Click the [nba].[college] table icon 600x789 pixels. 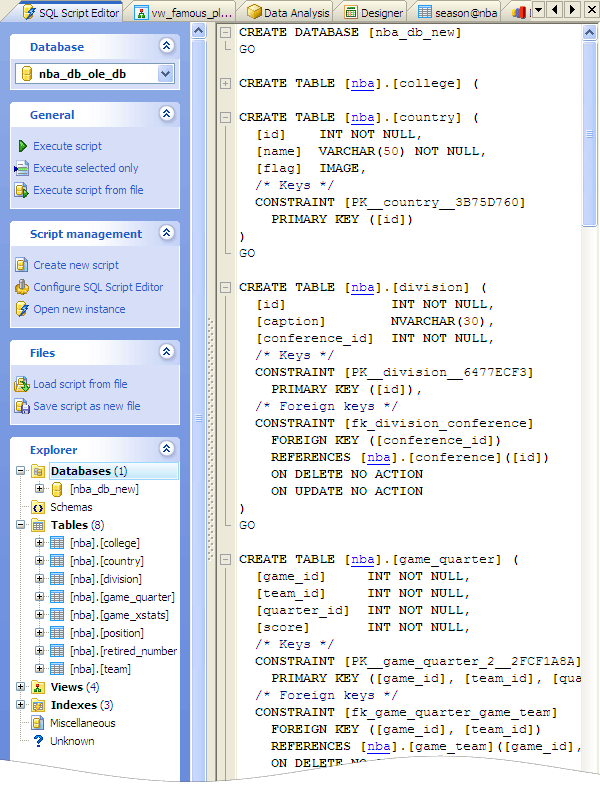(57, 543)
